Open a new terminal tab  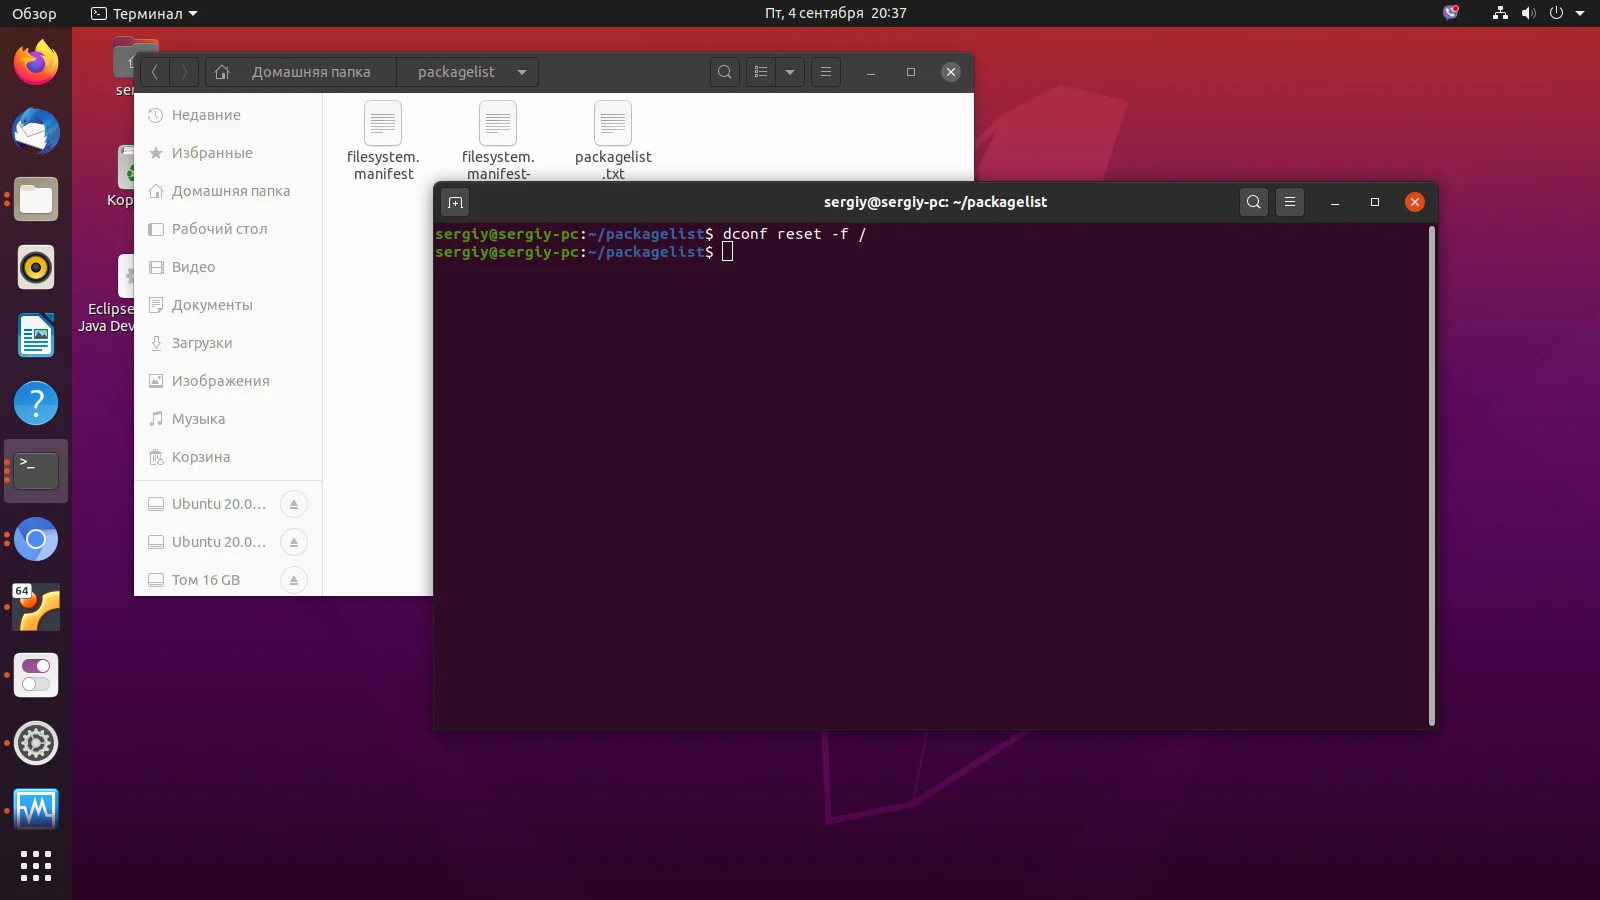pyautogui.click(x=455, y=203)
